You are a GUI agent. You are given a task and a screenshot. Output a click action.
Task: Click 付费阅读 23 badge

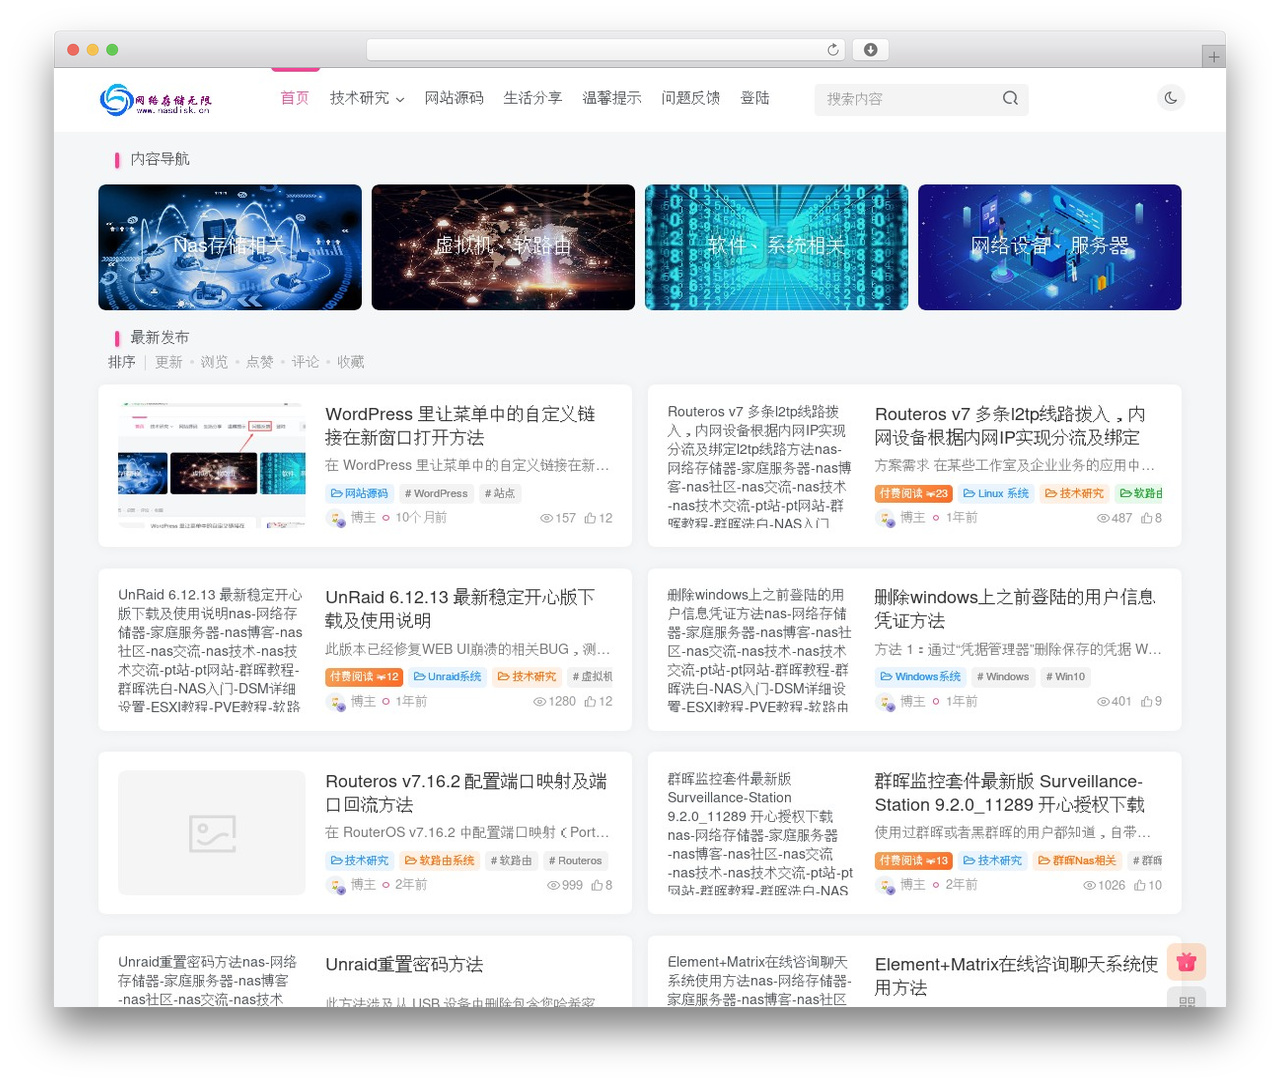click(x=914, y=493)
